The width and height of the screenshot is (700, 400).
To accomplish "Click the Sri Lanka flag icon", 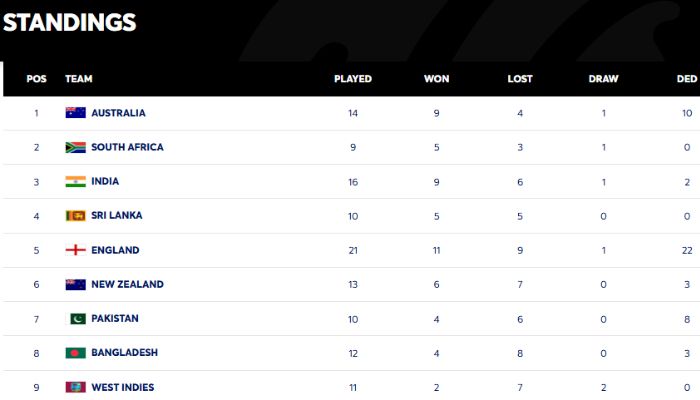I will pyautogui.click(x=75, y=216).
